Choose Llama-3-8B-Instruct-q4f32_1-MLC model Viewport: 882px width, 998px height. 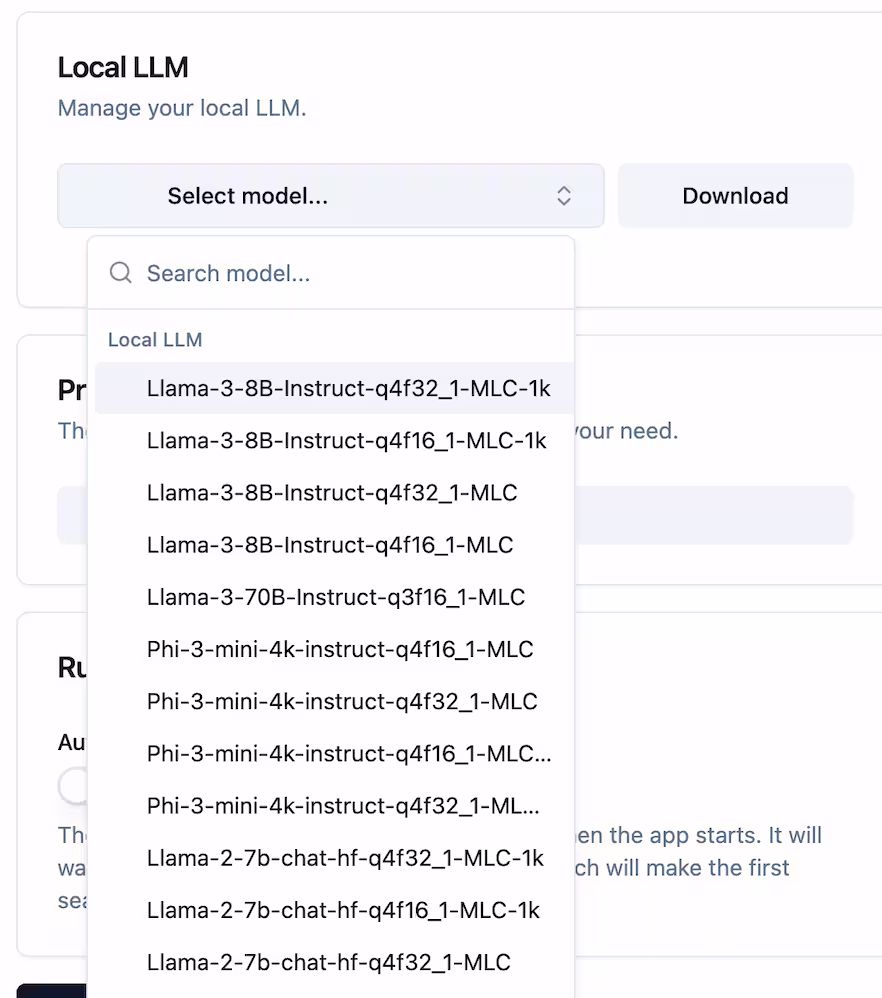pyautogui.click(x=335, y=493)
